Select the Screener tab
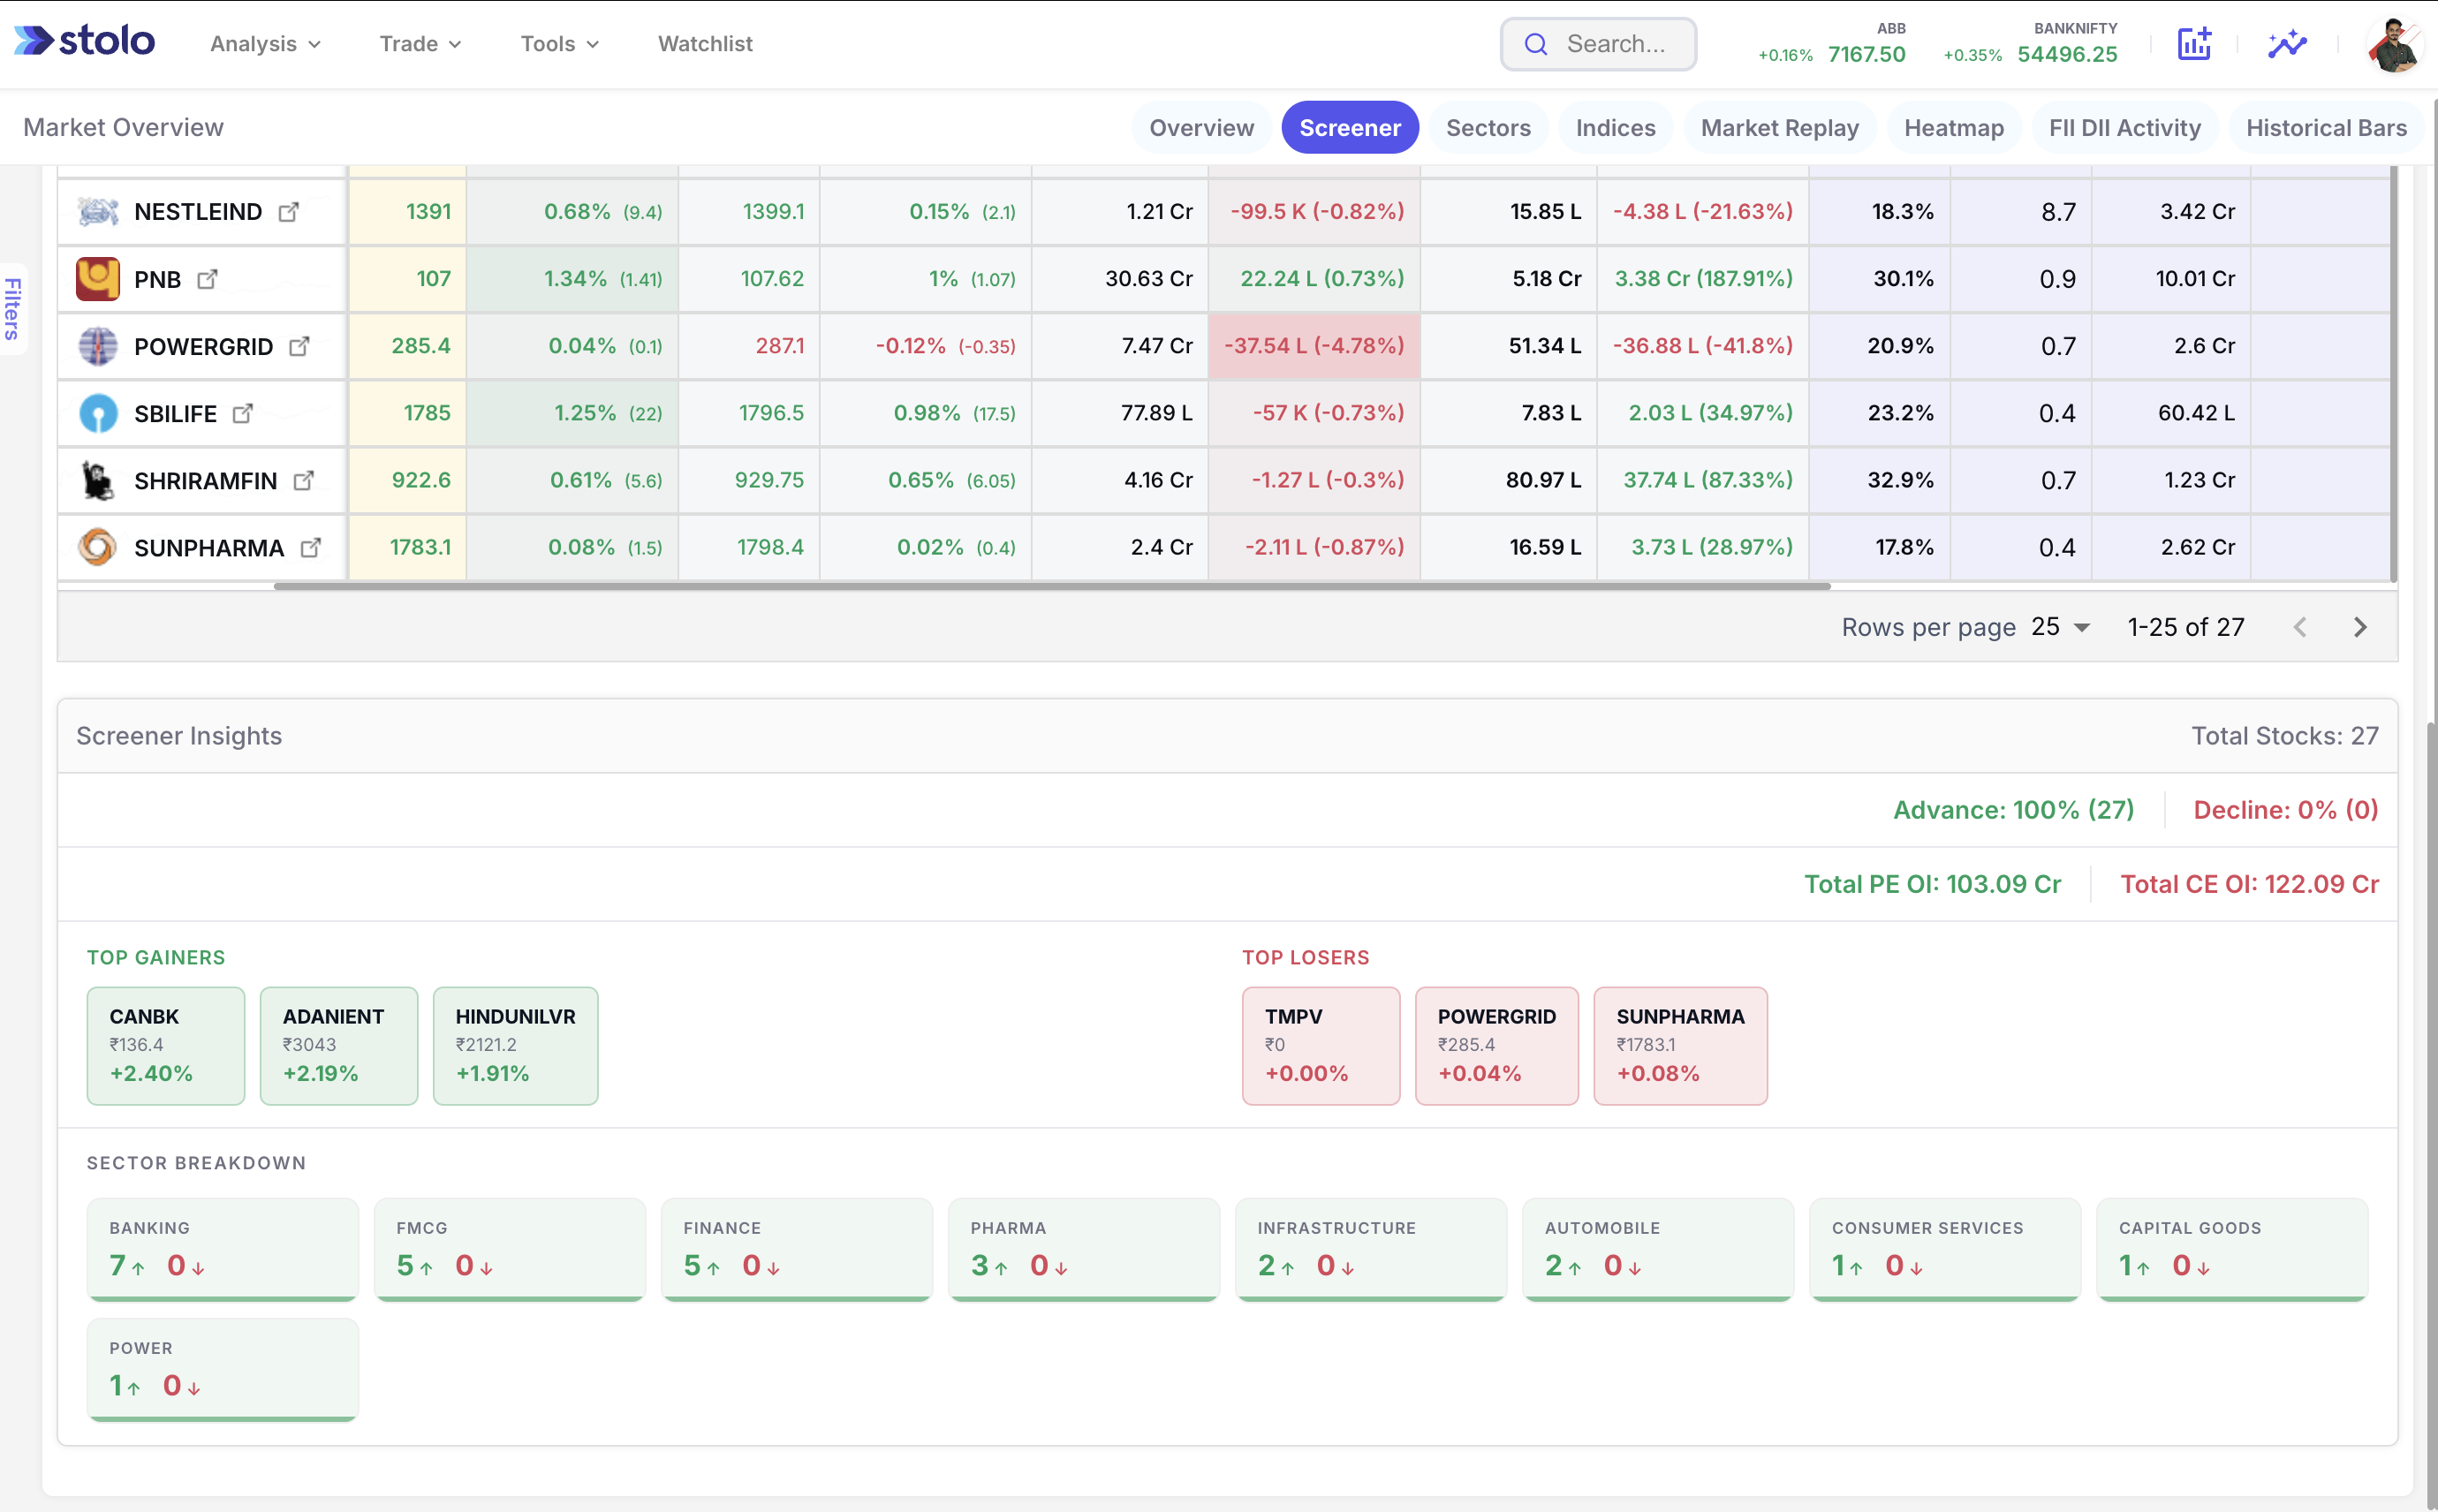This screenshot has height=1512, width=2438. [1350, 128]
